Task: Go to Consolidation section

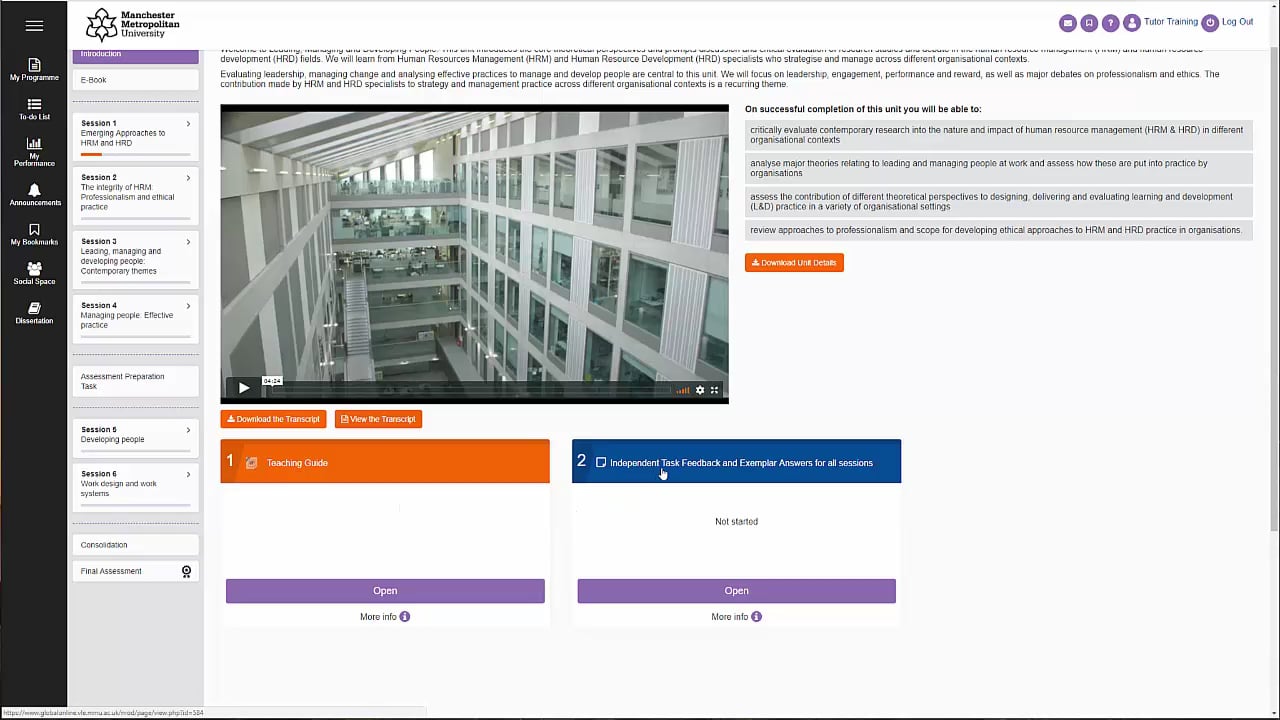Action: tap(135, 545)
